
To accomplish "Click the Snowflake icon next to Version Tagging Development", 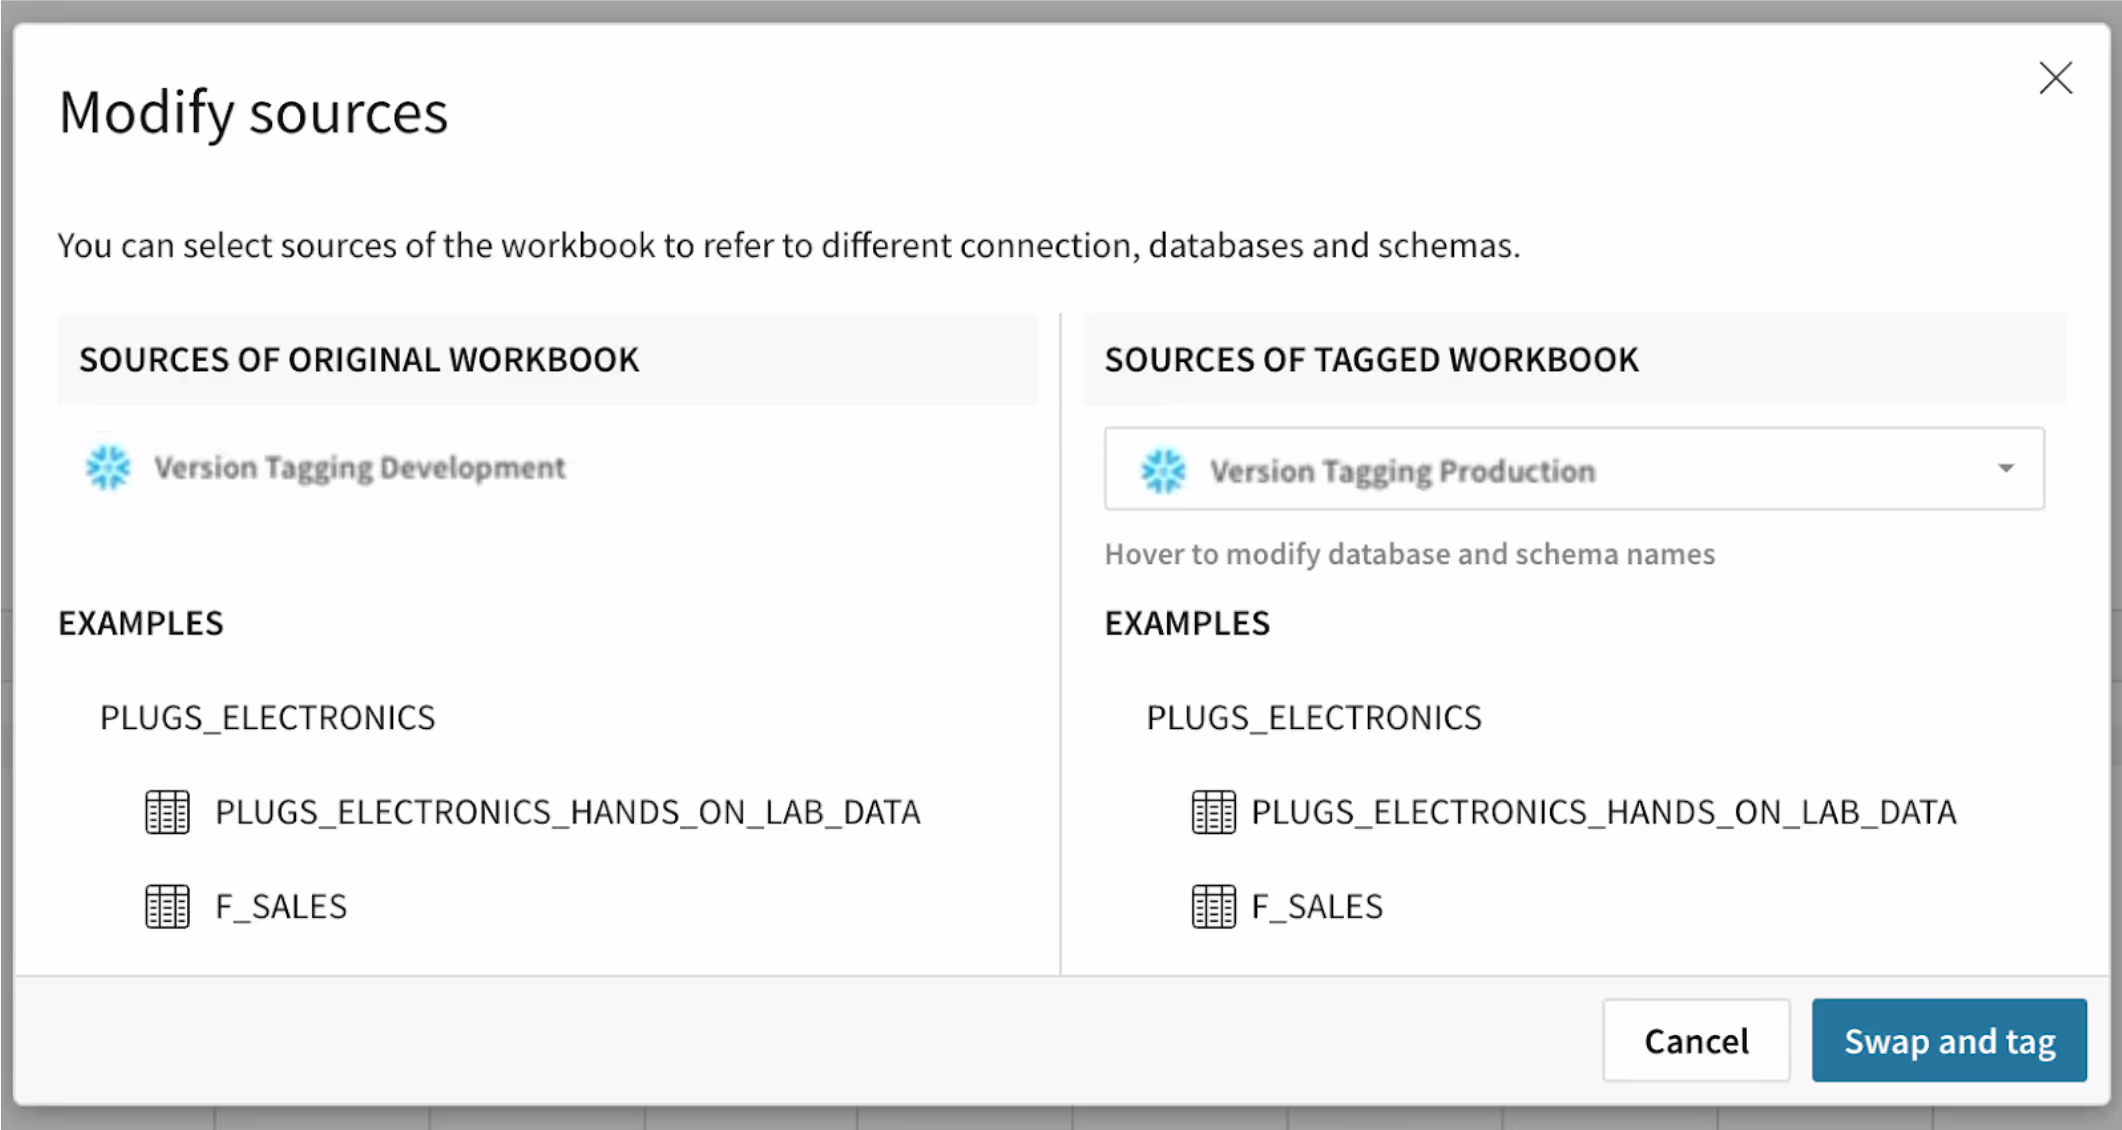I will tap(108, 467).
